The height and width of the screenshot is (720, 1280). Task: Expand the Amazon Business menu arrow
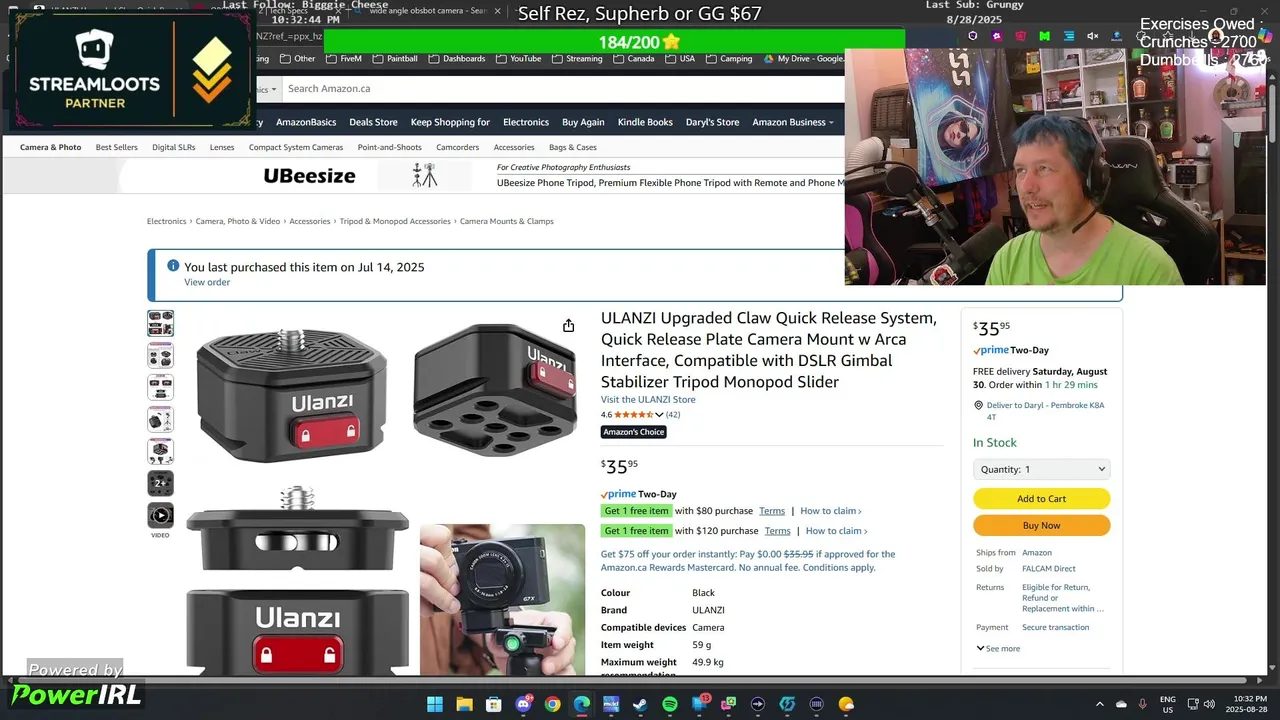tap(831, 122)
